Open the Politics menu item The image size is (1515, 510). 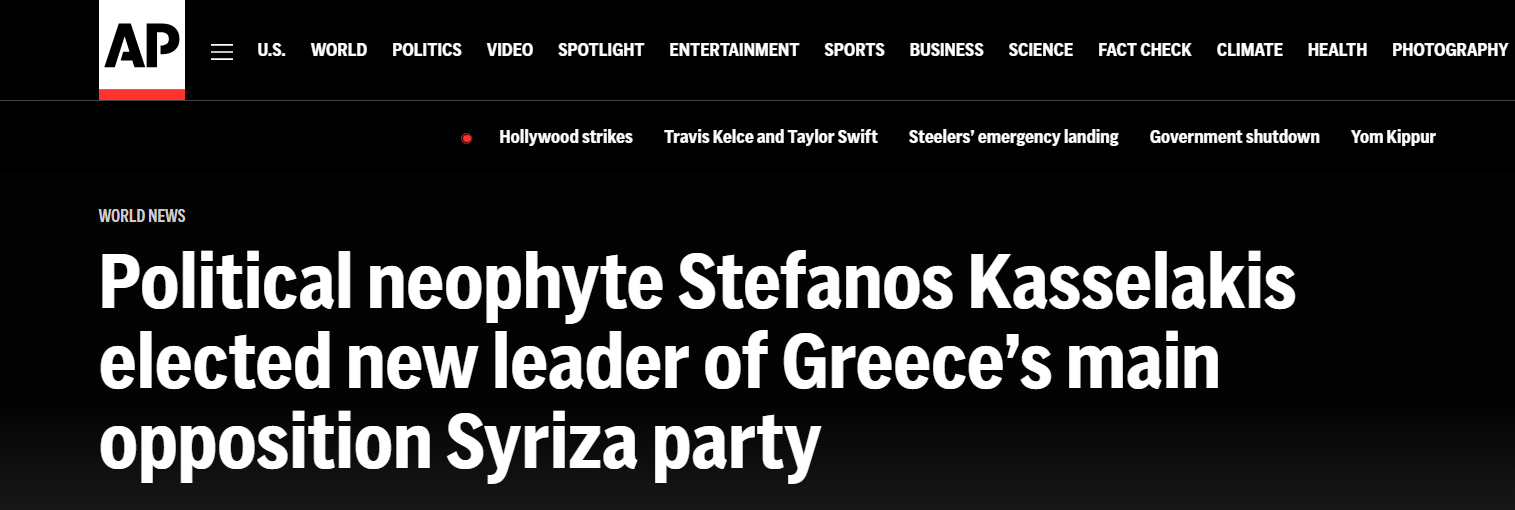point(427,50)
